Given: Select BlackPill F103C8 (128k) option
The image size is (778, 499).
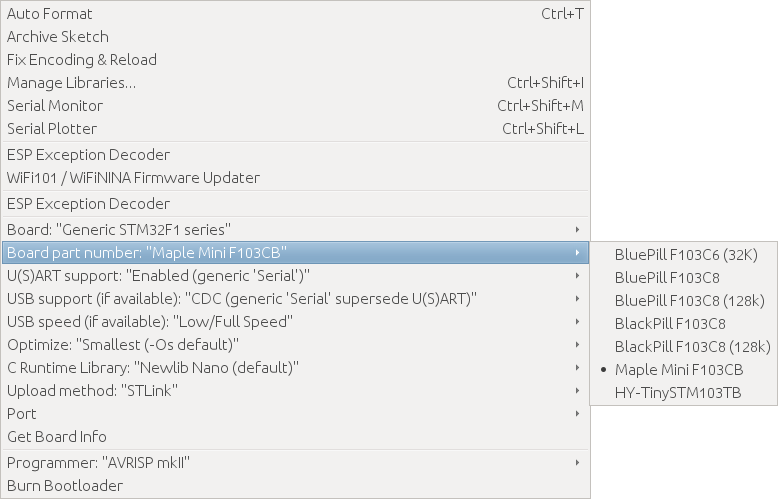Looking at the screenshot, I should pyautogui.click(x=692, y=347).
